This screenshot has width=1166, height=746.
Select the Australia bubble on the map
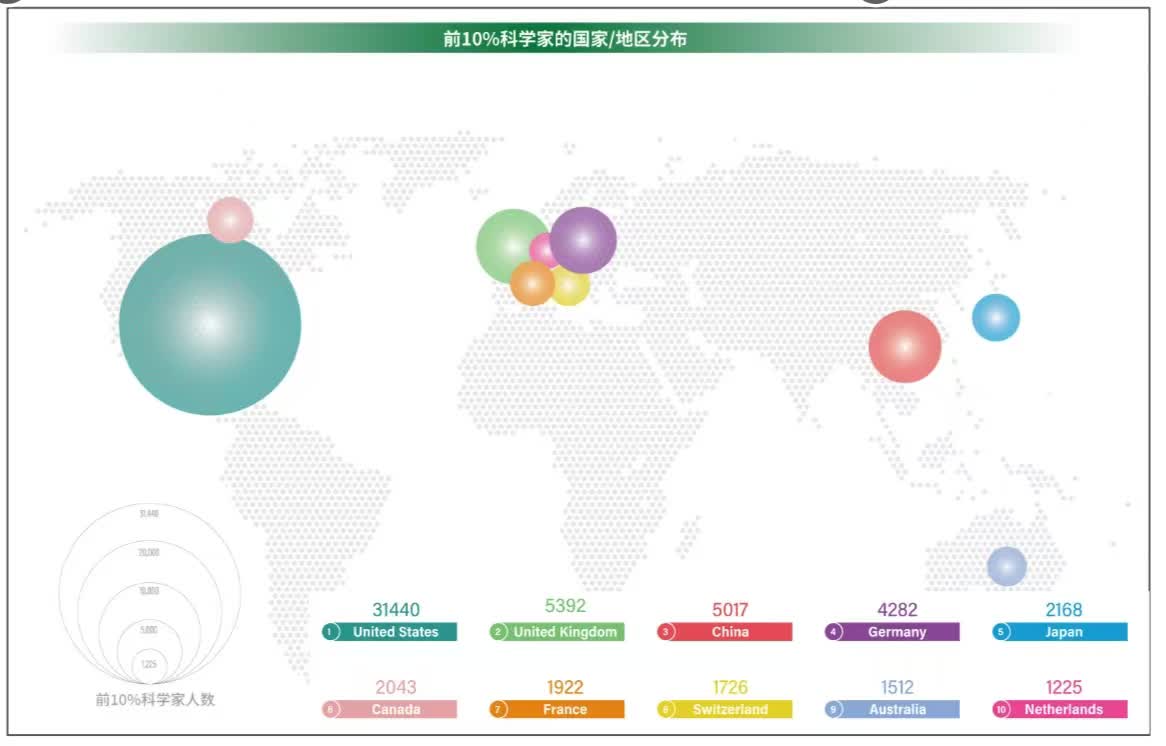pos(1007,566)
